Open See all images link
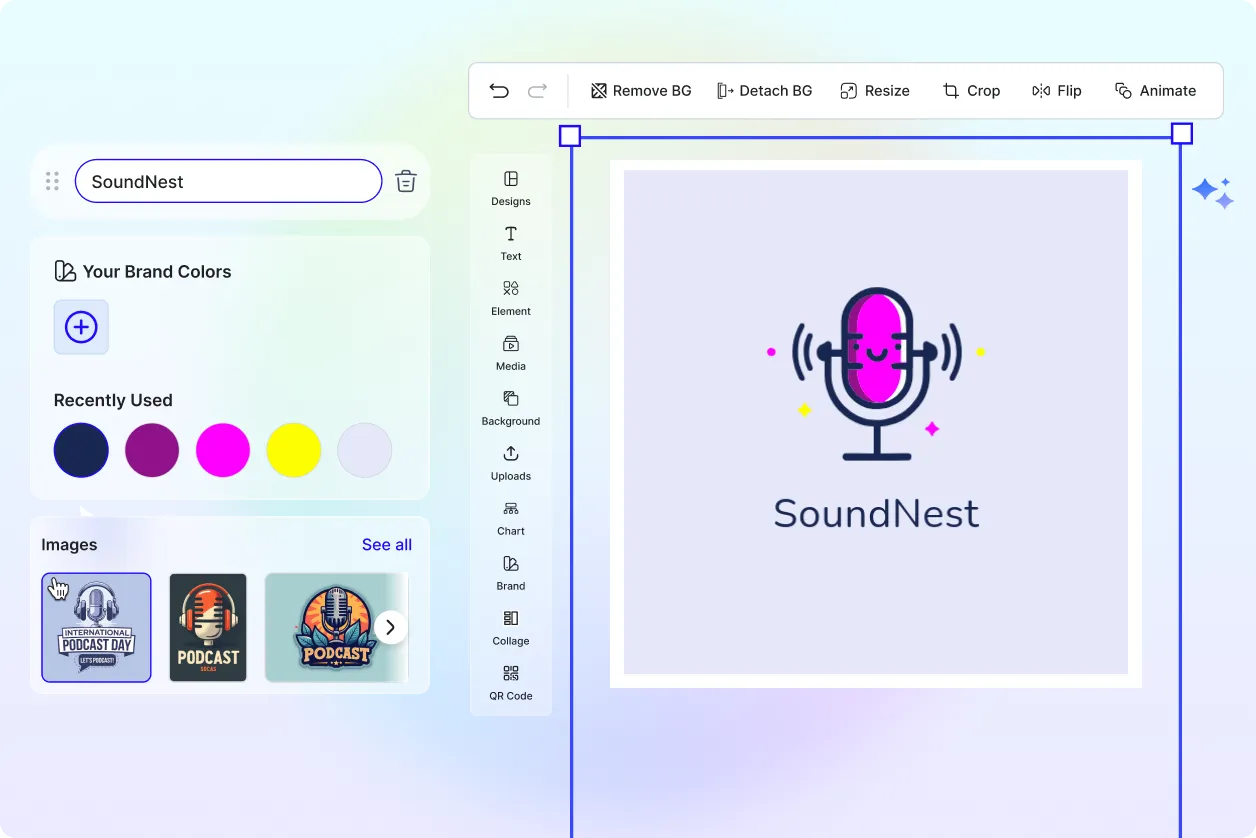This screenshot has width=1256, height=838. tap(386, 545)
